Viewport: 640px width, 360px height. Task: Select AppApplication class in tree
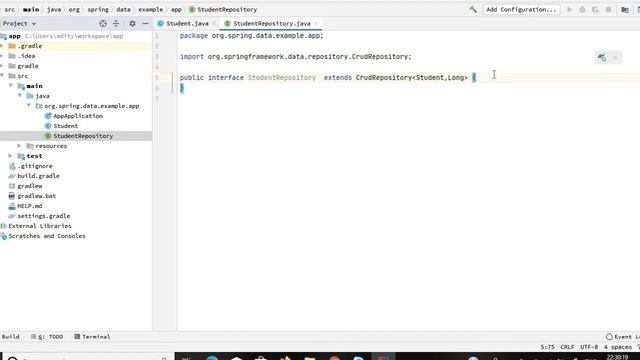pos(78,116)
